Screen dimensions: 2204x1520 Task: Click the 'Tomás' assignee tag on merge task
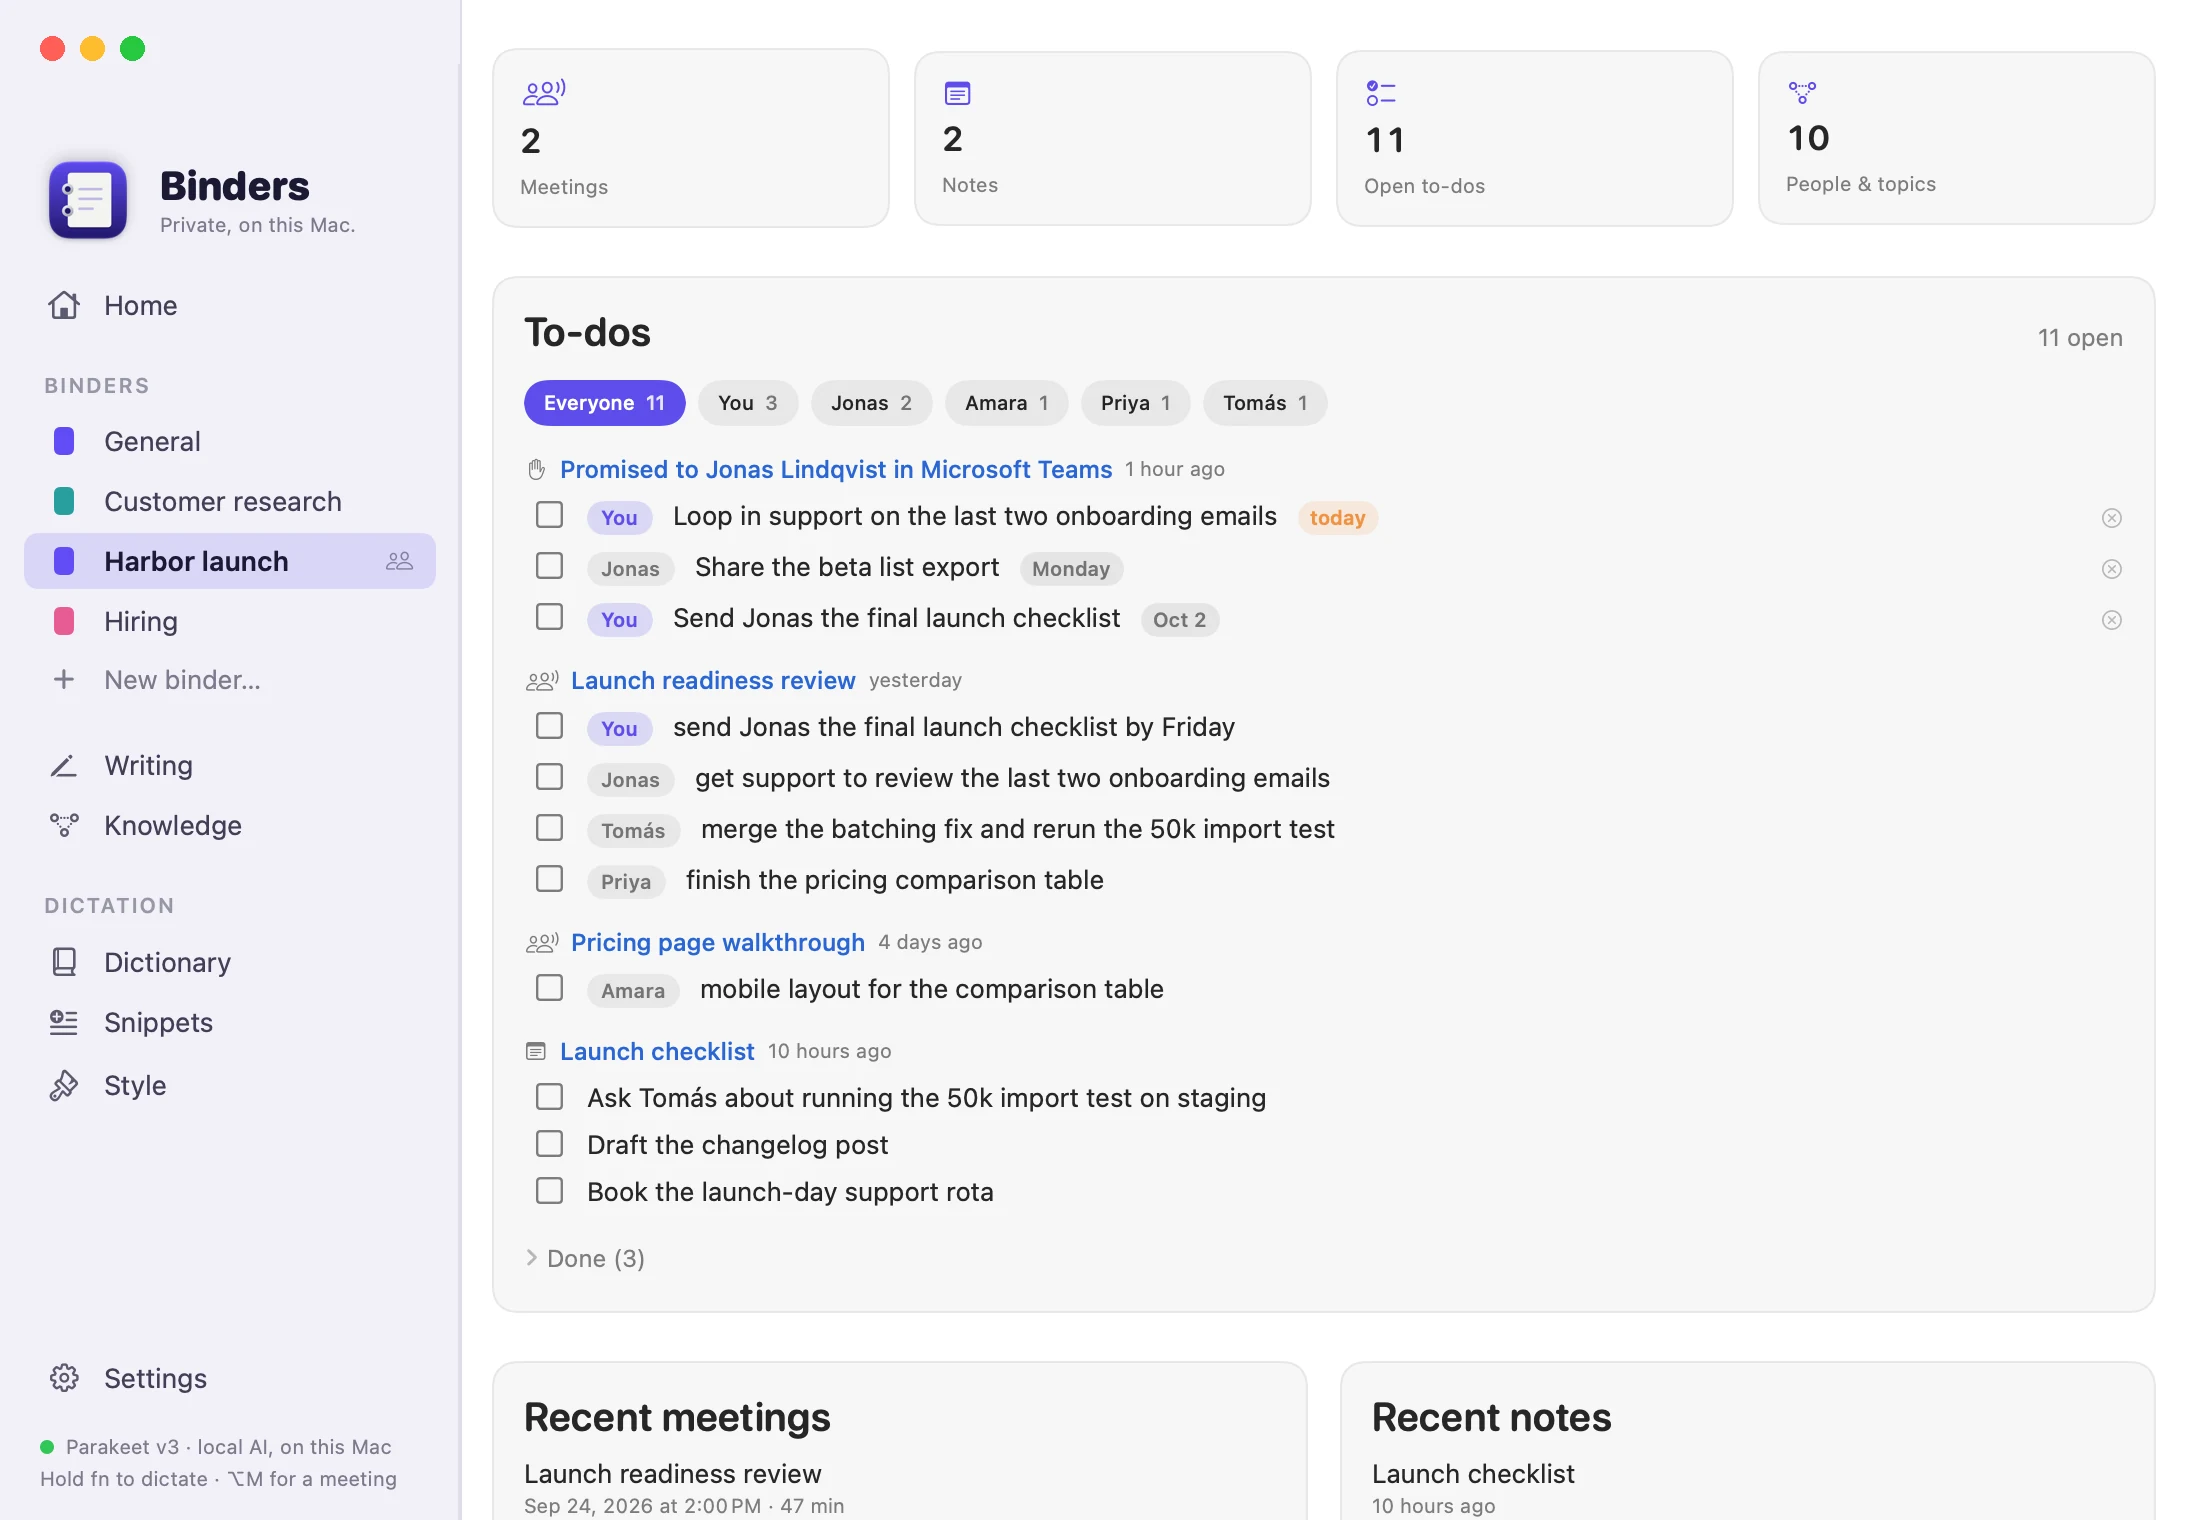[x=633, y=831]
